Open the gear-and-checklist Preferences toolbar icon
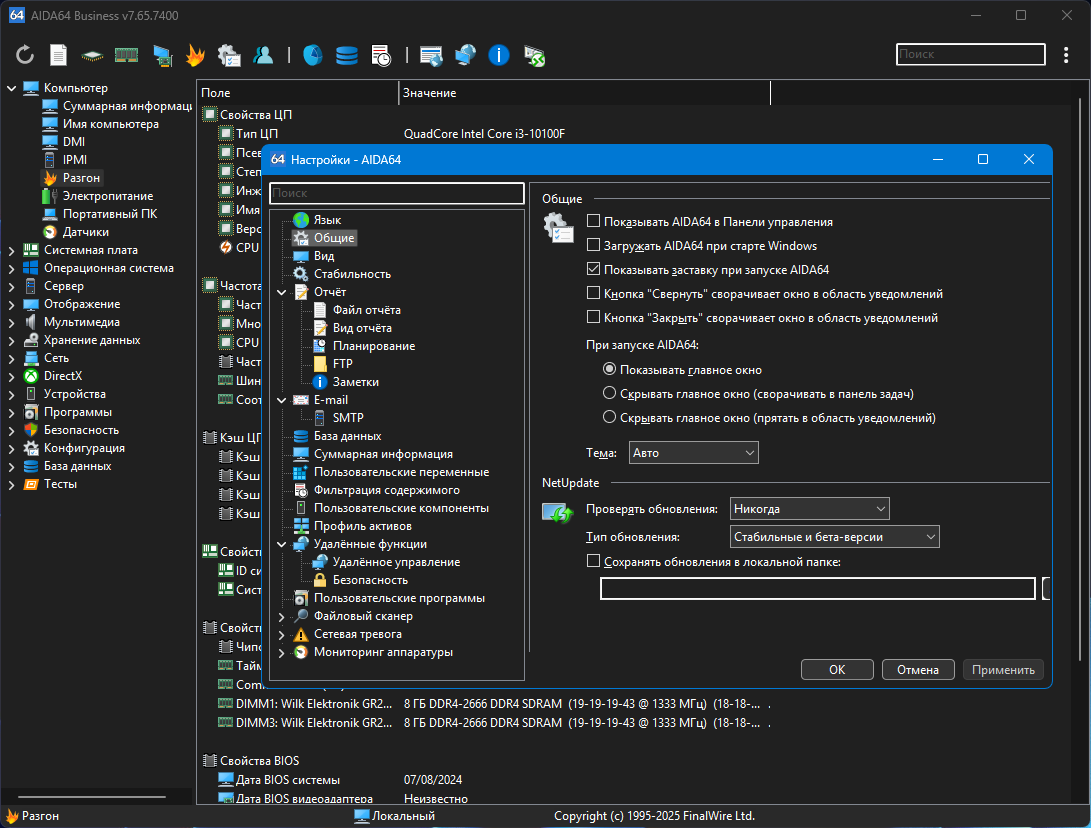 pyautogui.click(x=229, y=54)
